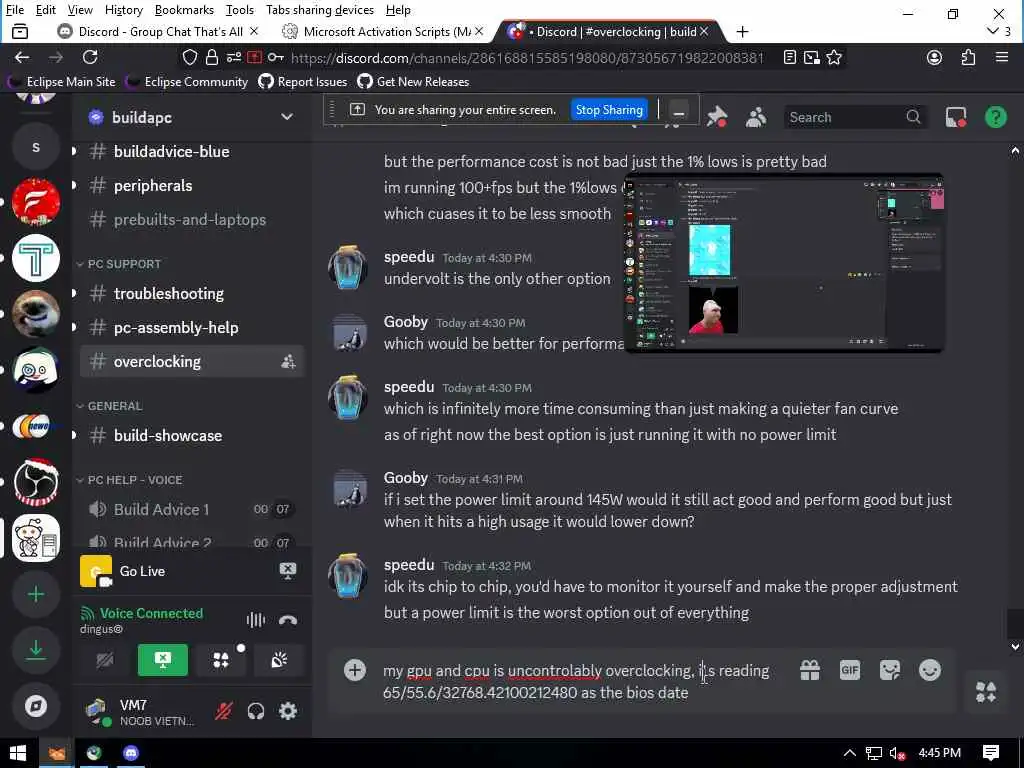Toggle reader view in address bar
The width and height of the screenshot is (1024, 768).
point(790,57)
